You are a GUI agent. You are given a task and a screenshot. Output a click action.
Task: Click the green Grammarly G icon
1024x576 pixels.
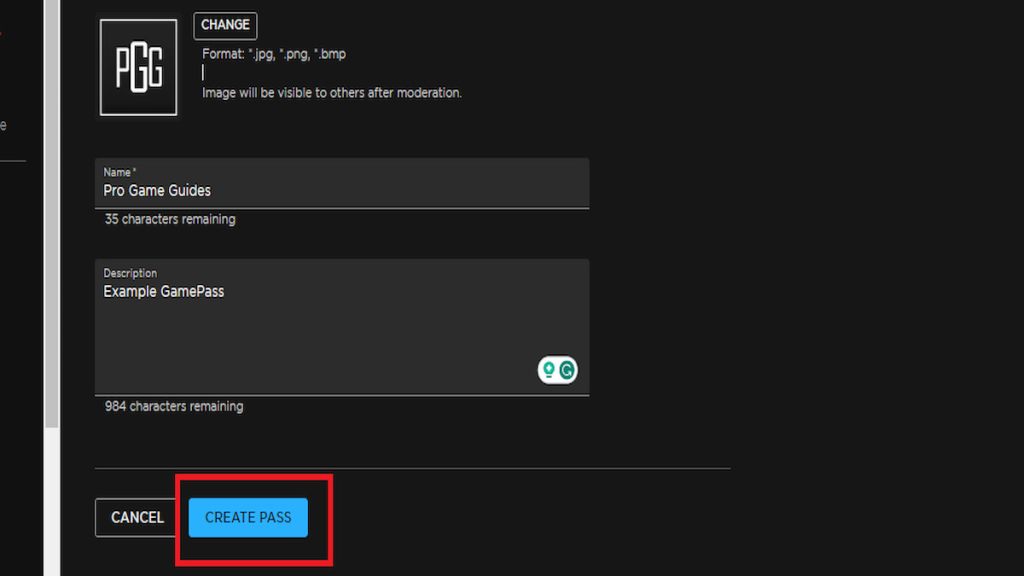[x=567, y=370]
